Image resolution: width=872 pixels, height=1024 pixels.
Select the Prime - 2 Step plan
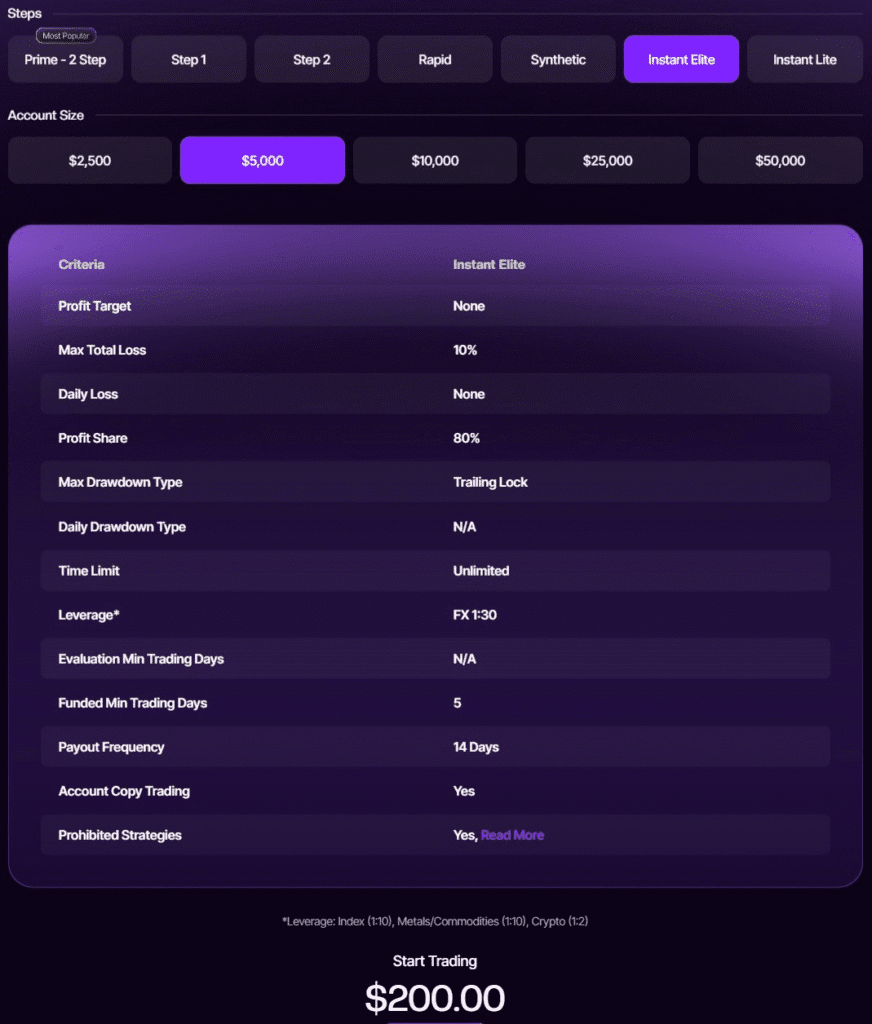(x=64, y=59)
